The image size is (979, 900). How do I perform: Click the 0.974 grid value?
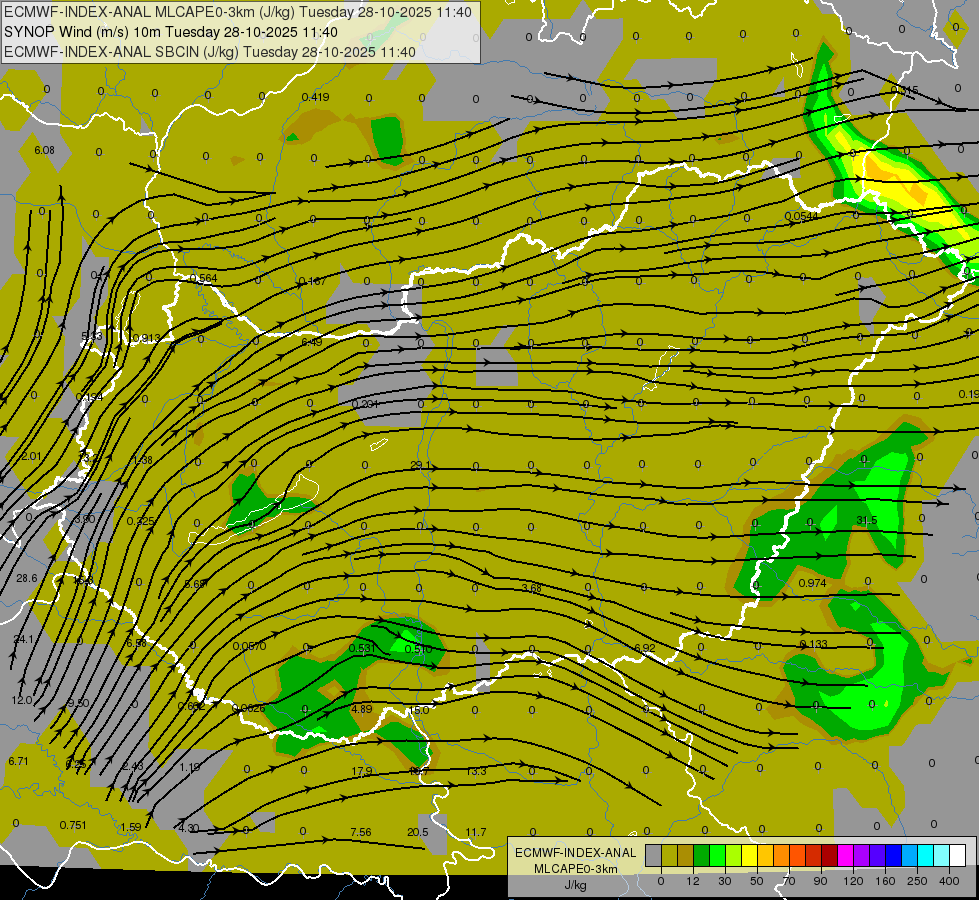[812, 583]
